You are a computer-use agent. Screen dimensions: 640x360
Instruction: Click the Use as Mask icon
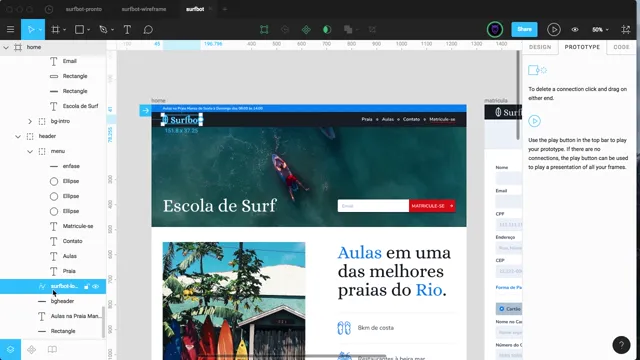(x=327, y=29)
